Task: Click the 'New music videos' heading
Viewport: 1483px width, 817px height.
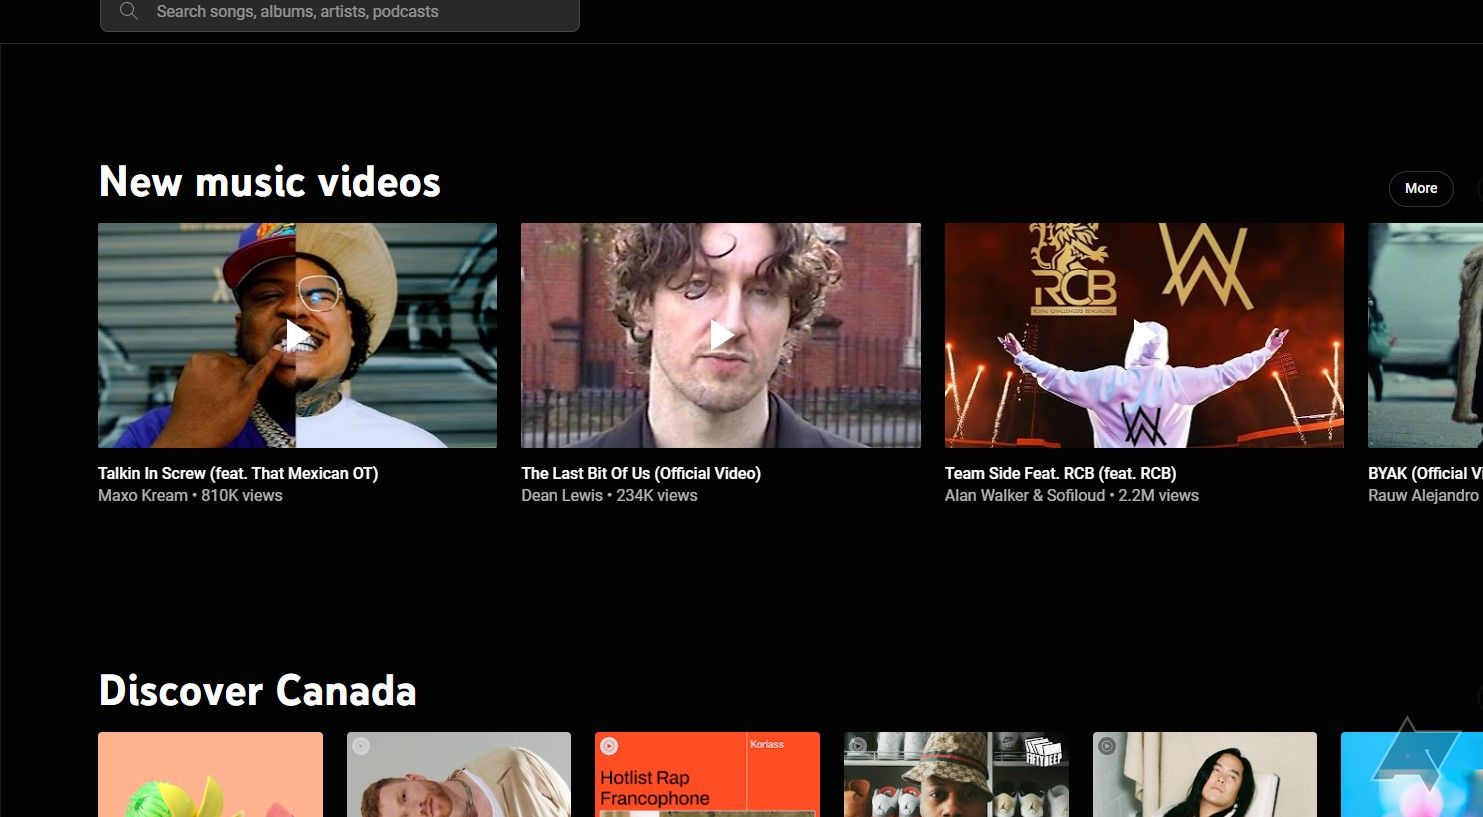Action: click(270, 182)
